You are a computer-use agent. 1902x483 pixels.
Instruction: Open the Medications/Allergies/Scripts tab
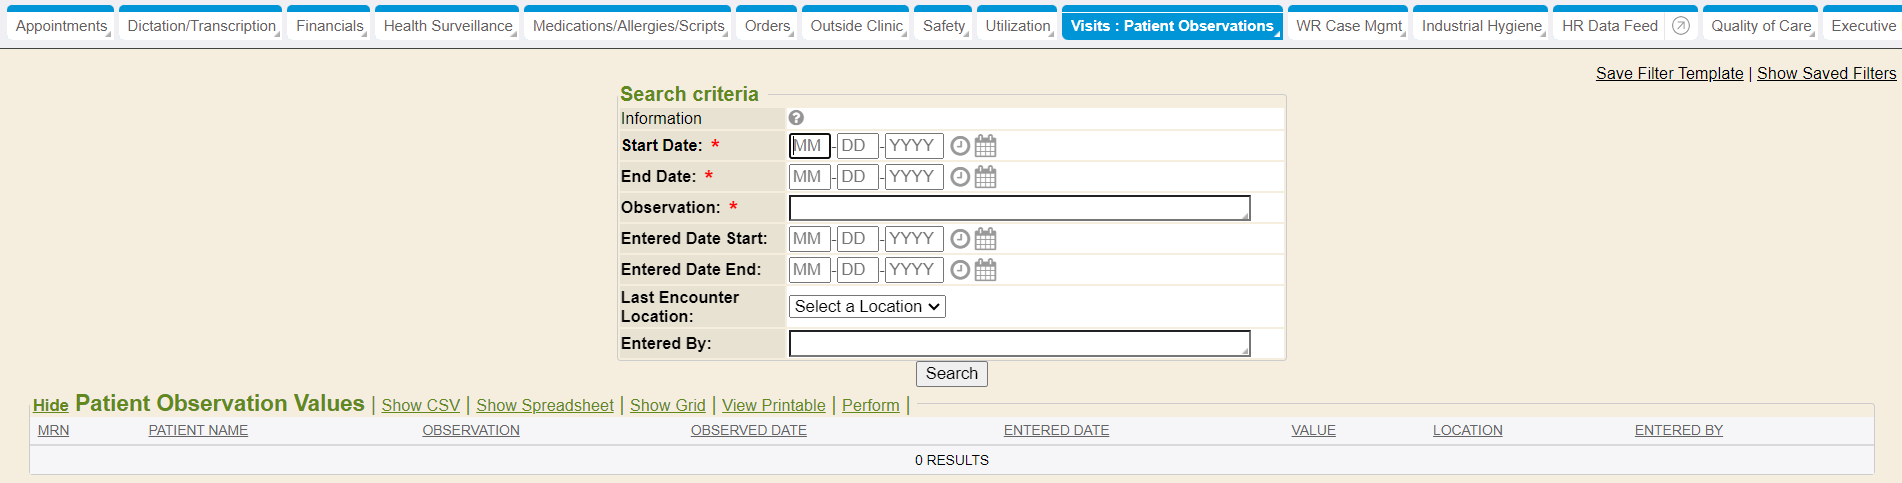click(628, 26)
